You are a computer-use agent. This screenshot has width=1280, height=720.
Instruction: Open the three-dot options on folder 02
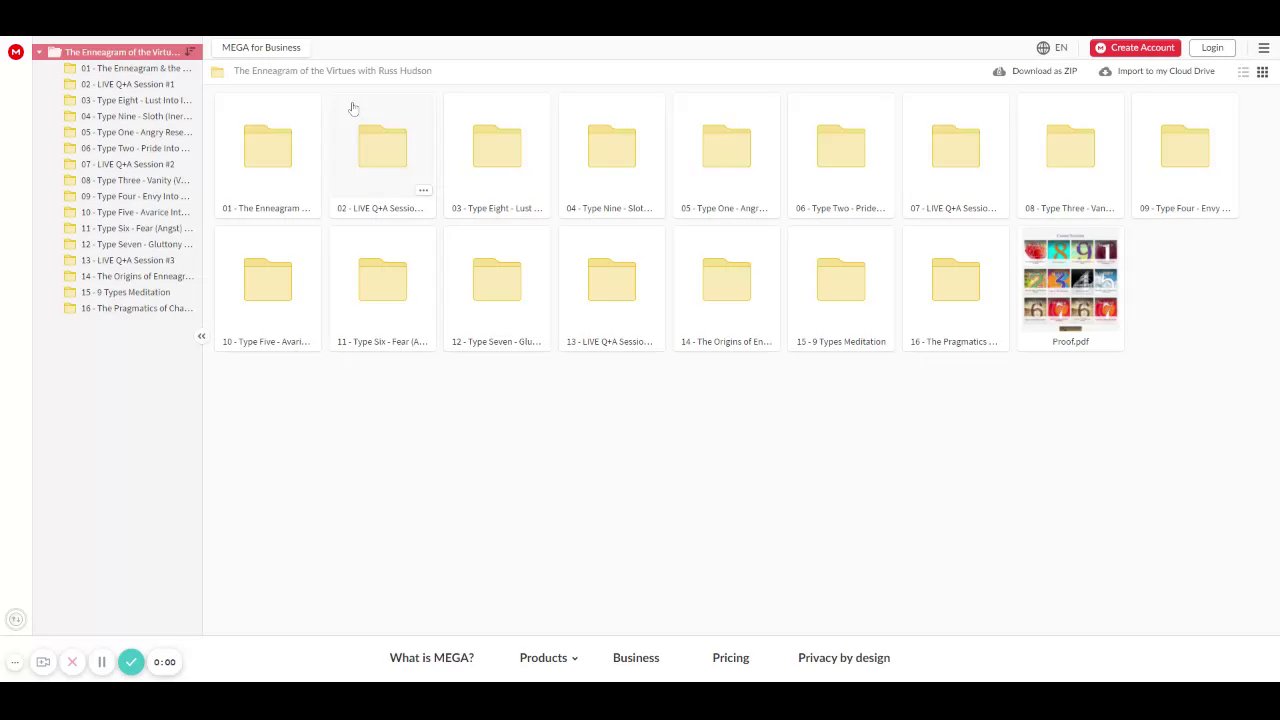point(423,190)
